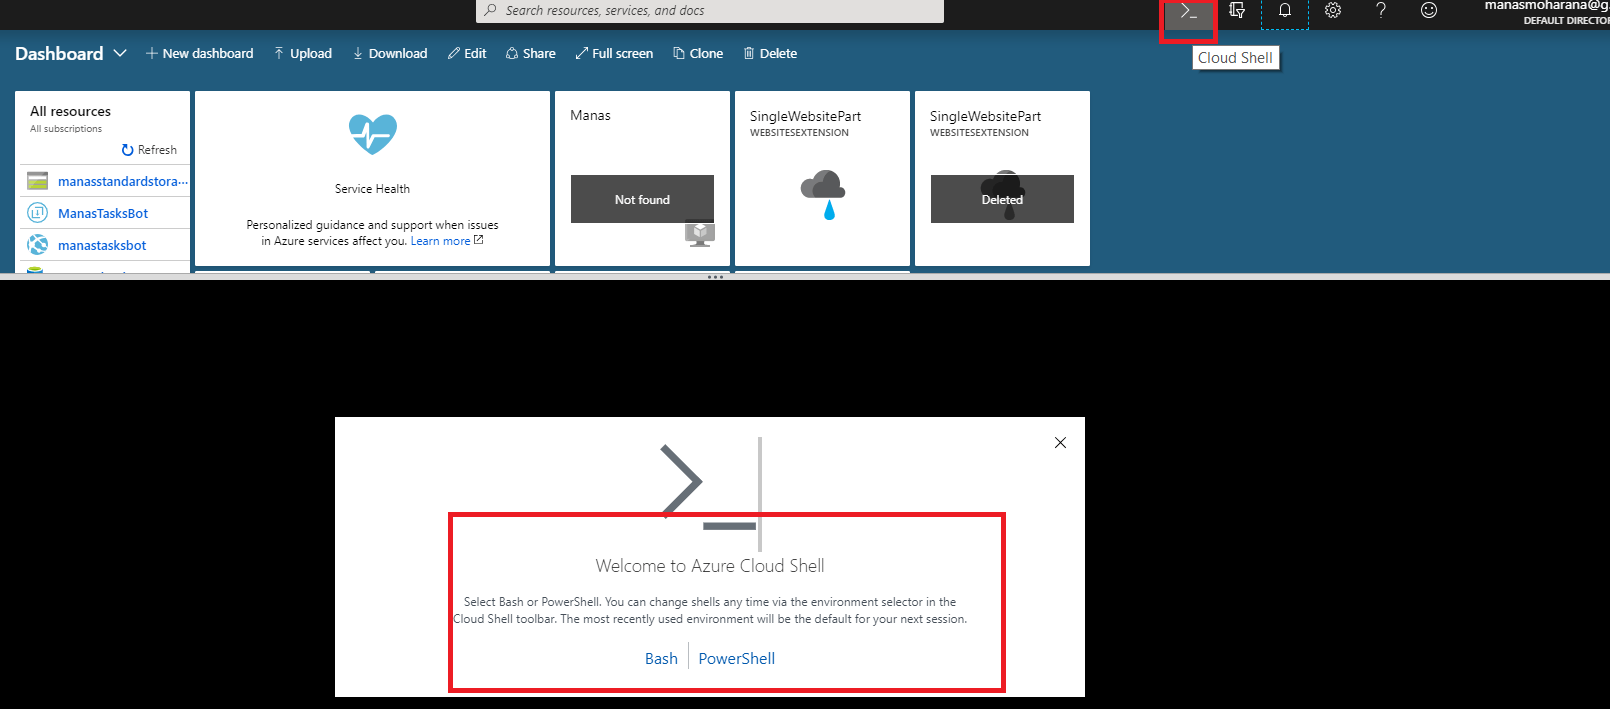1610x709 pixels.
Task: Click the search resources input field
Action: click(710, 11)
